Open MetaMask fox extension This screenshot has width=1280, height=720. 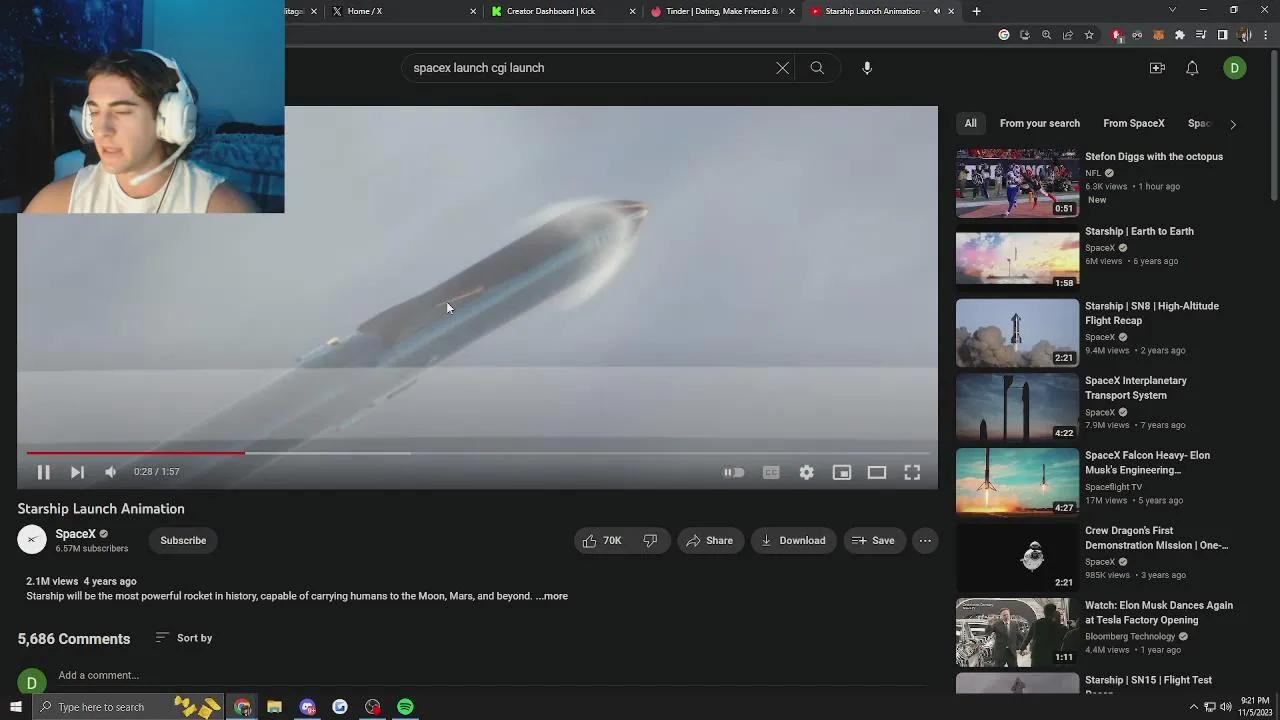[x=1159, y=35]
